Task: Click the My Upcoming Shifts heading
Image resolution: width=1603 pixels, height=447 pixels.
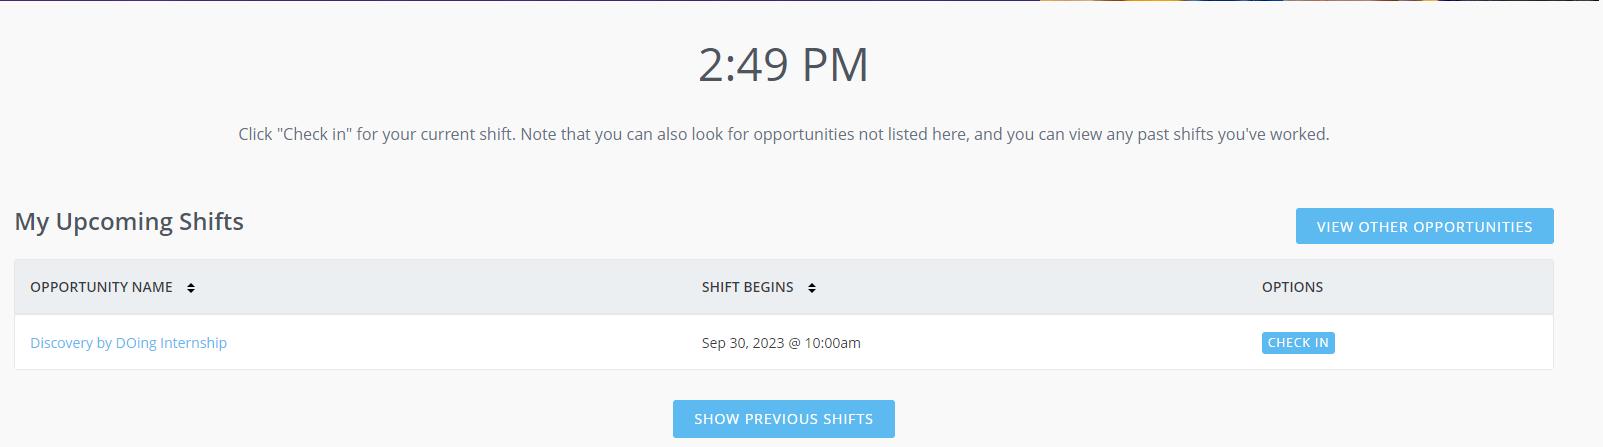Action: 129,222
